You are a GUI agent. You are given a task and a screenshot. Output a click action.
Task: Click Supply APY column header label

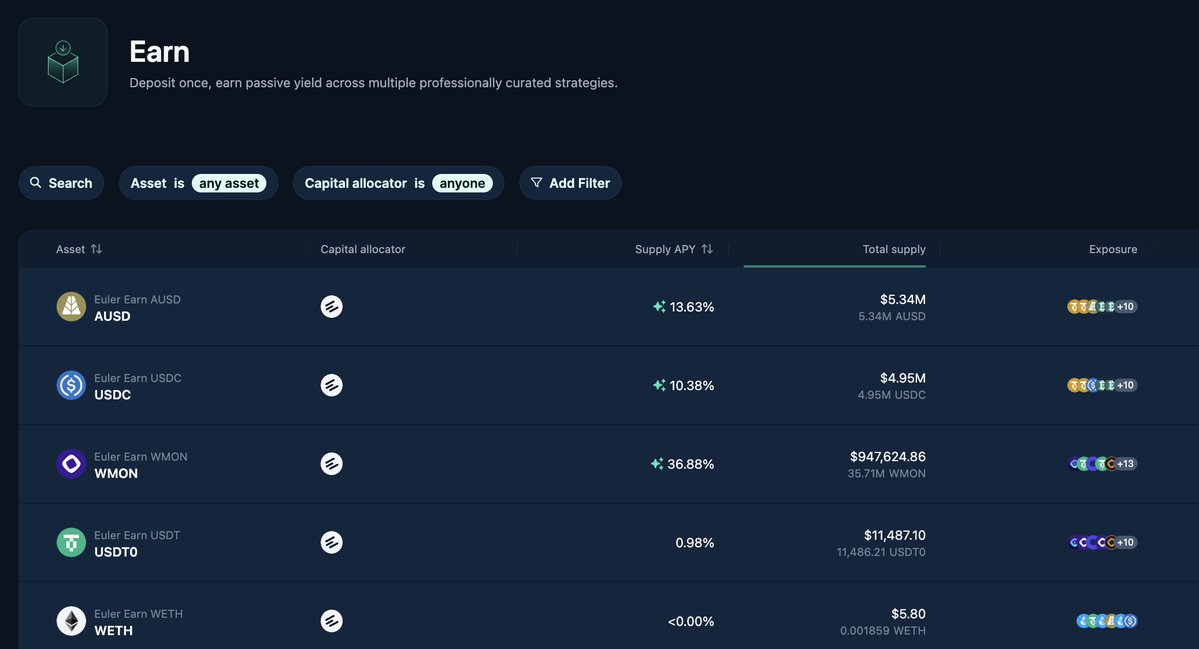click(665, 249)
